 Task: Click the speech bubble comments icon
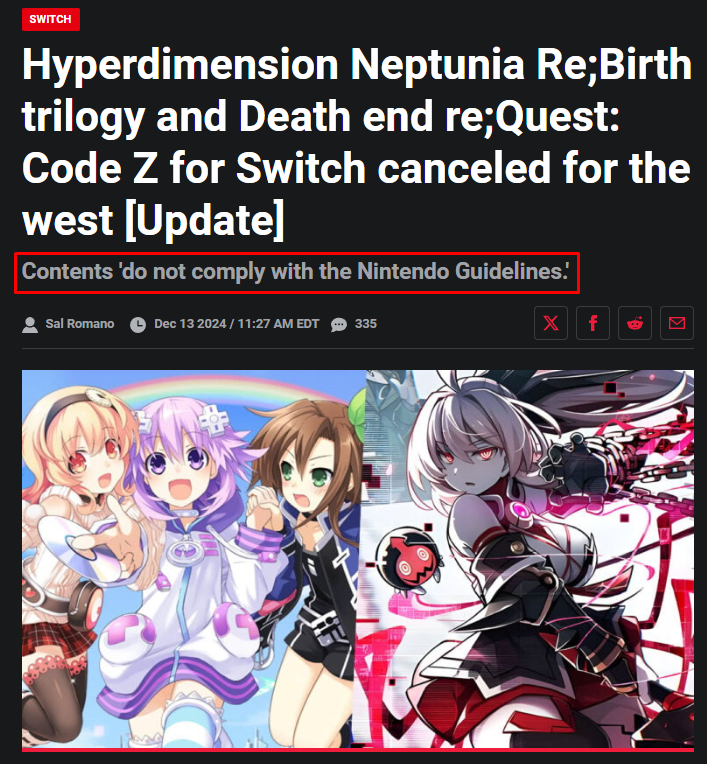[x=339, y=325]
